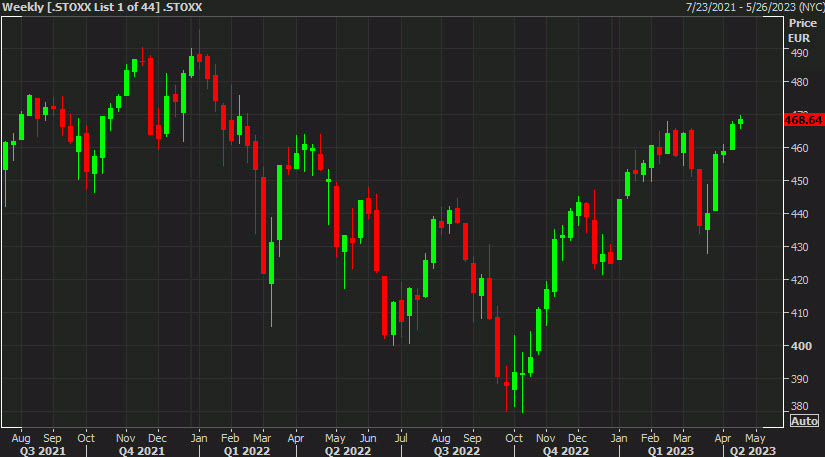Click the date range 7/23/2021 - 5/26/2023
Viewport: 825px width, 457px height.
tap(754, 7)
